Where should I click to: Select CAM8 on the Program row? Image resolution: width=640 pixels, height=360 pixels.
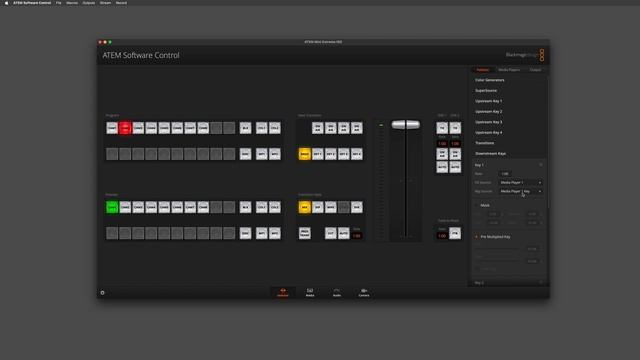point(203,128)
